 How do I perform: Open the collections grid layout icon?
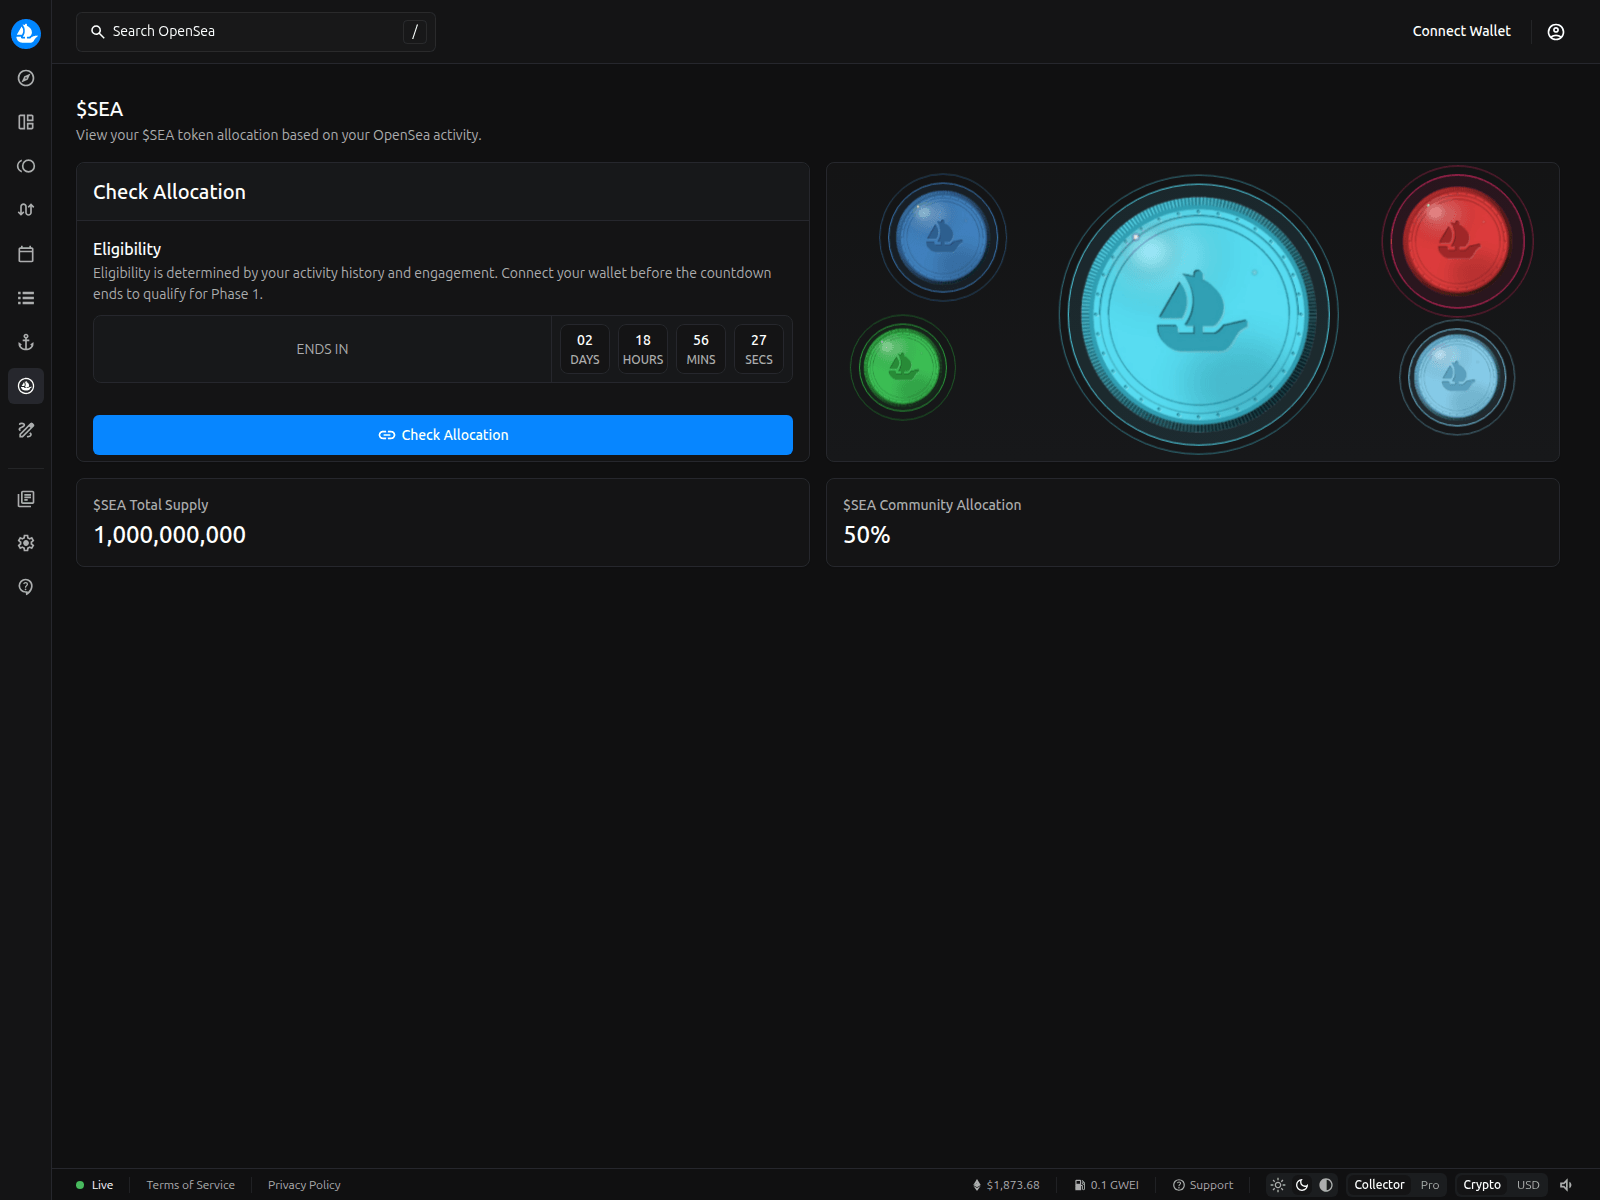click(x=26, y=122)
